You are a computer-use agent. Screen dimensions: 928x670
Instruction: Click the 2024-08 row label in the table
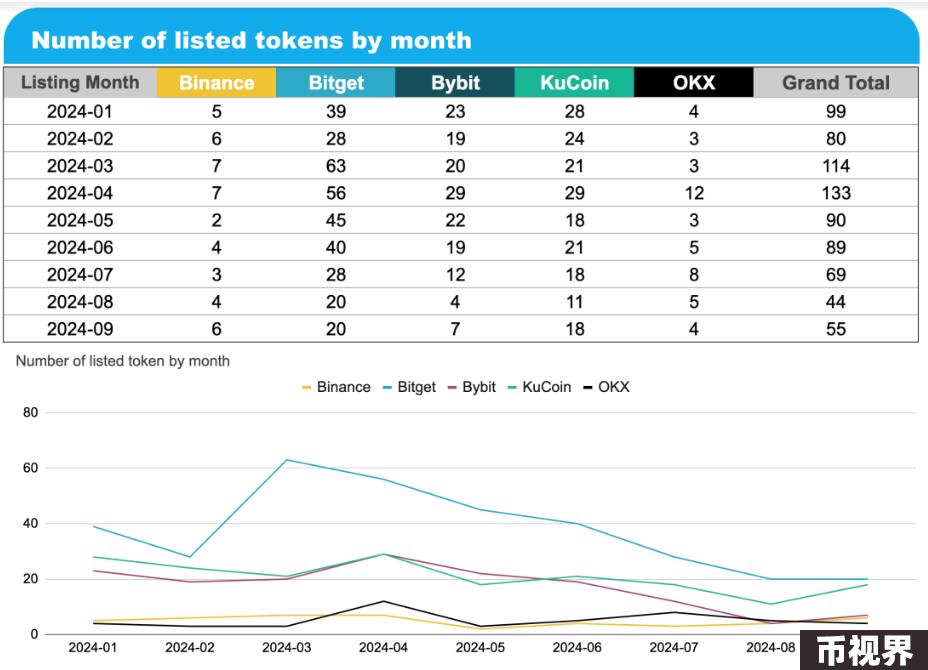80,302
